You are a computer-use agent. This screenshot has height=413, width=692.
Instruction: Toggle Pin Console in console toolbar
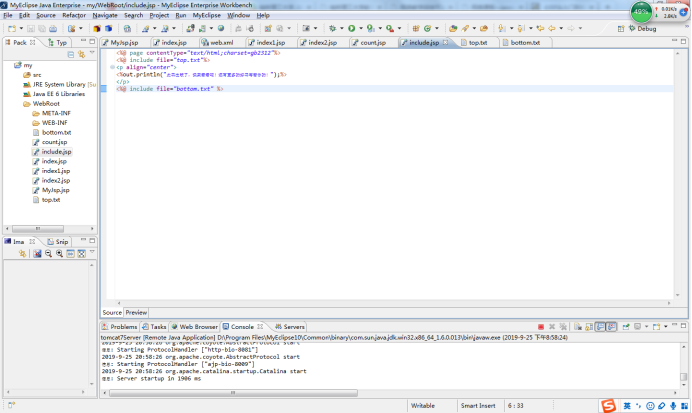626,327
